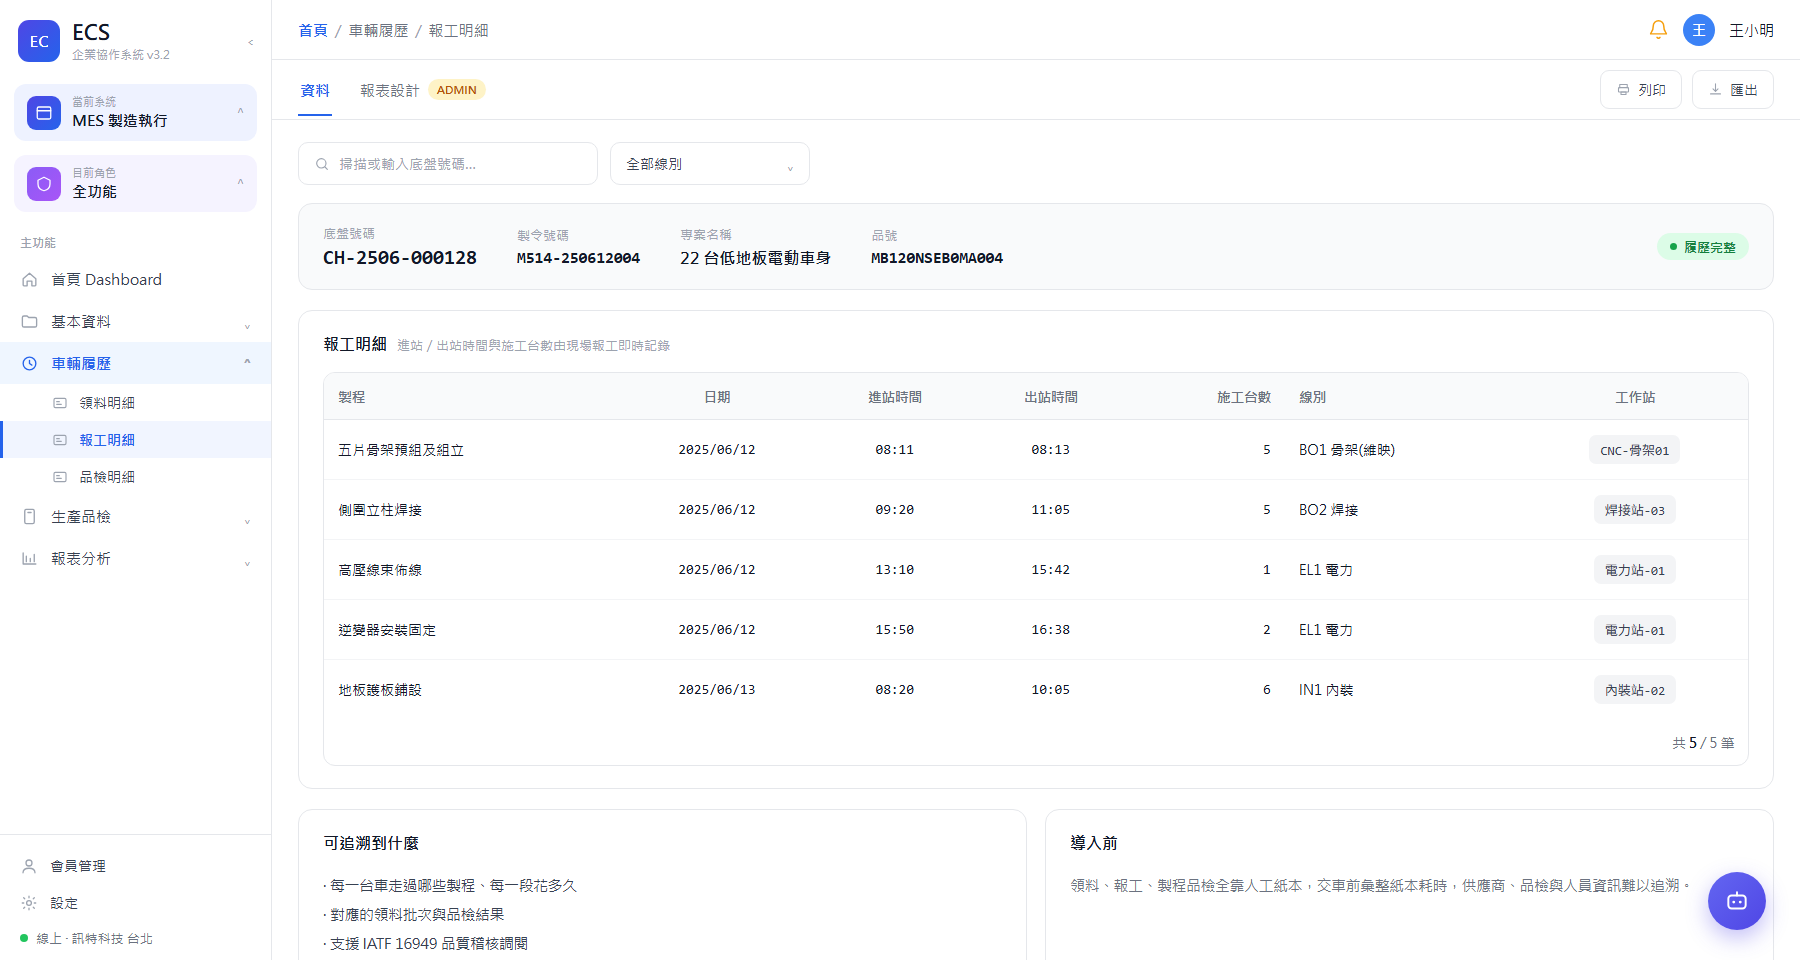The height and width of the screenshot is (960, 1800).
Task: Open 領料明細 in the sidebar
Action: pyautogui.click(x=136, y=403)
